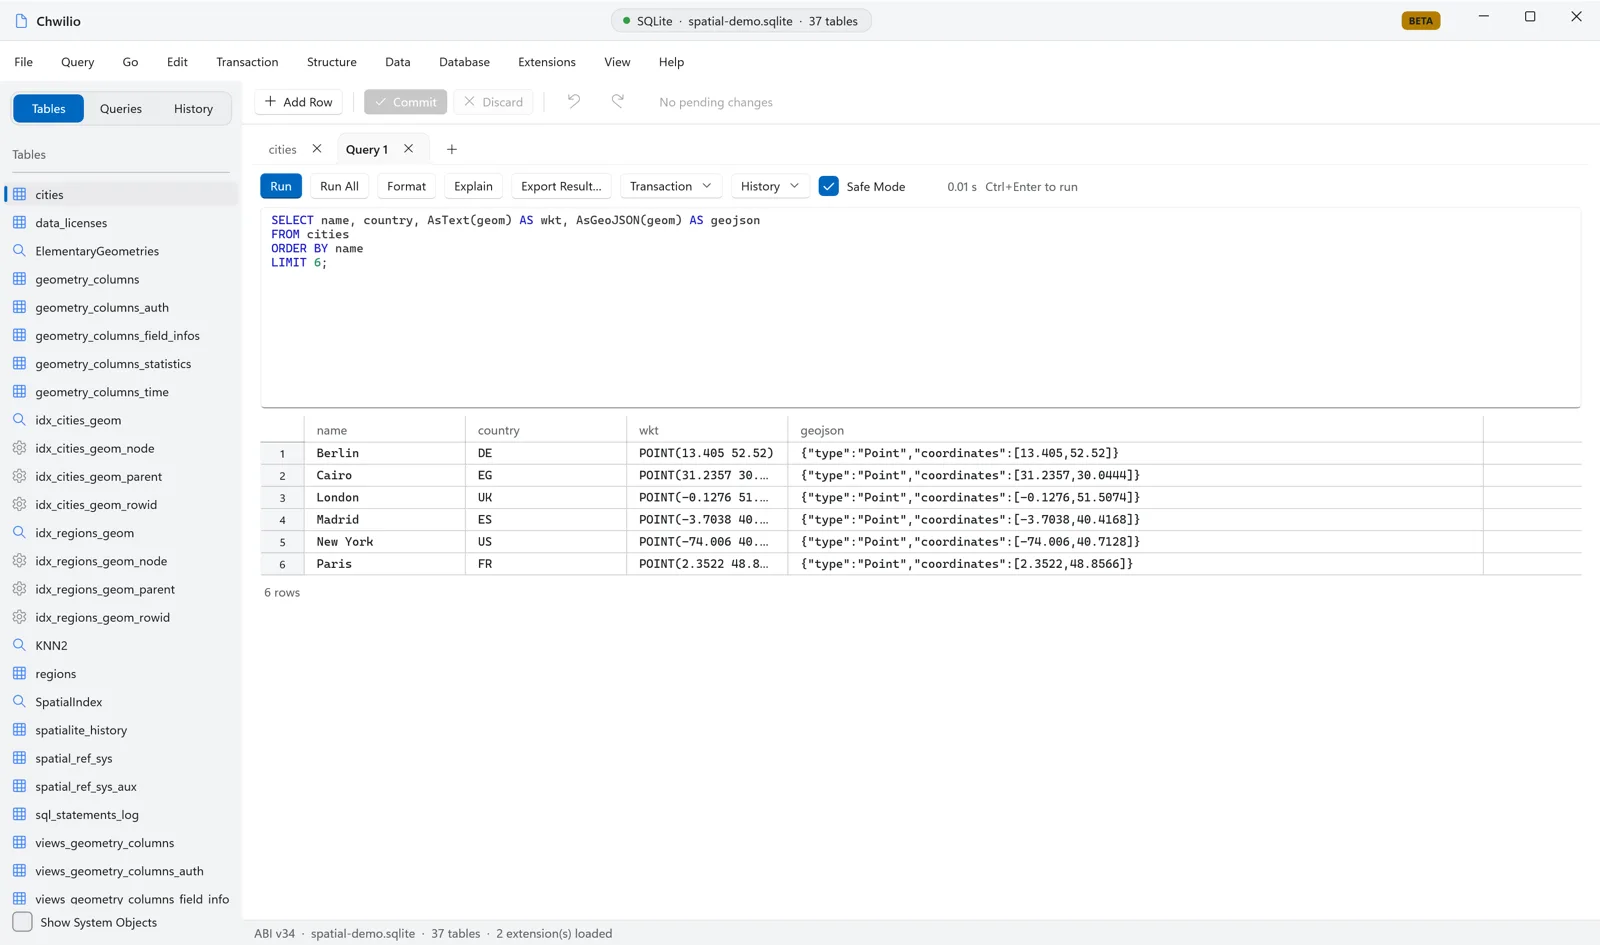The height and width of the screenshot is (945, 1600).
Task: Close the cities tab with its X
Action: [317, 149]
